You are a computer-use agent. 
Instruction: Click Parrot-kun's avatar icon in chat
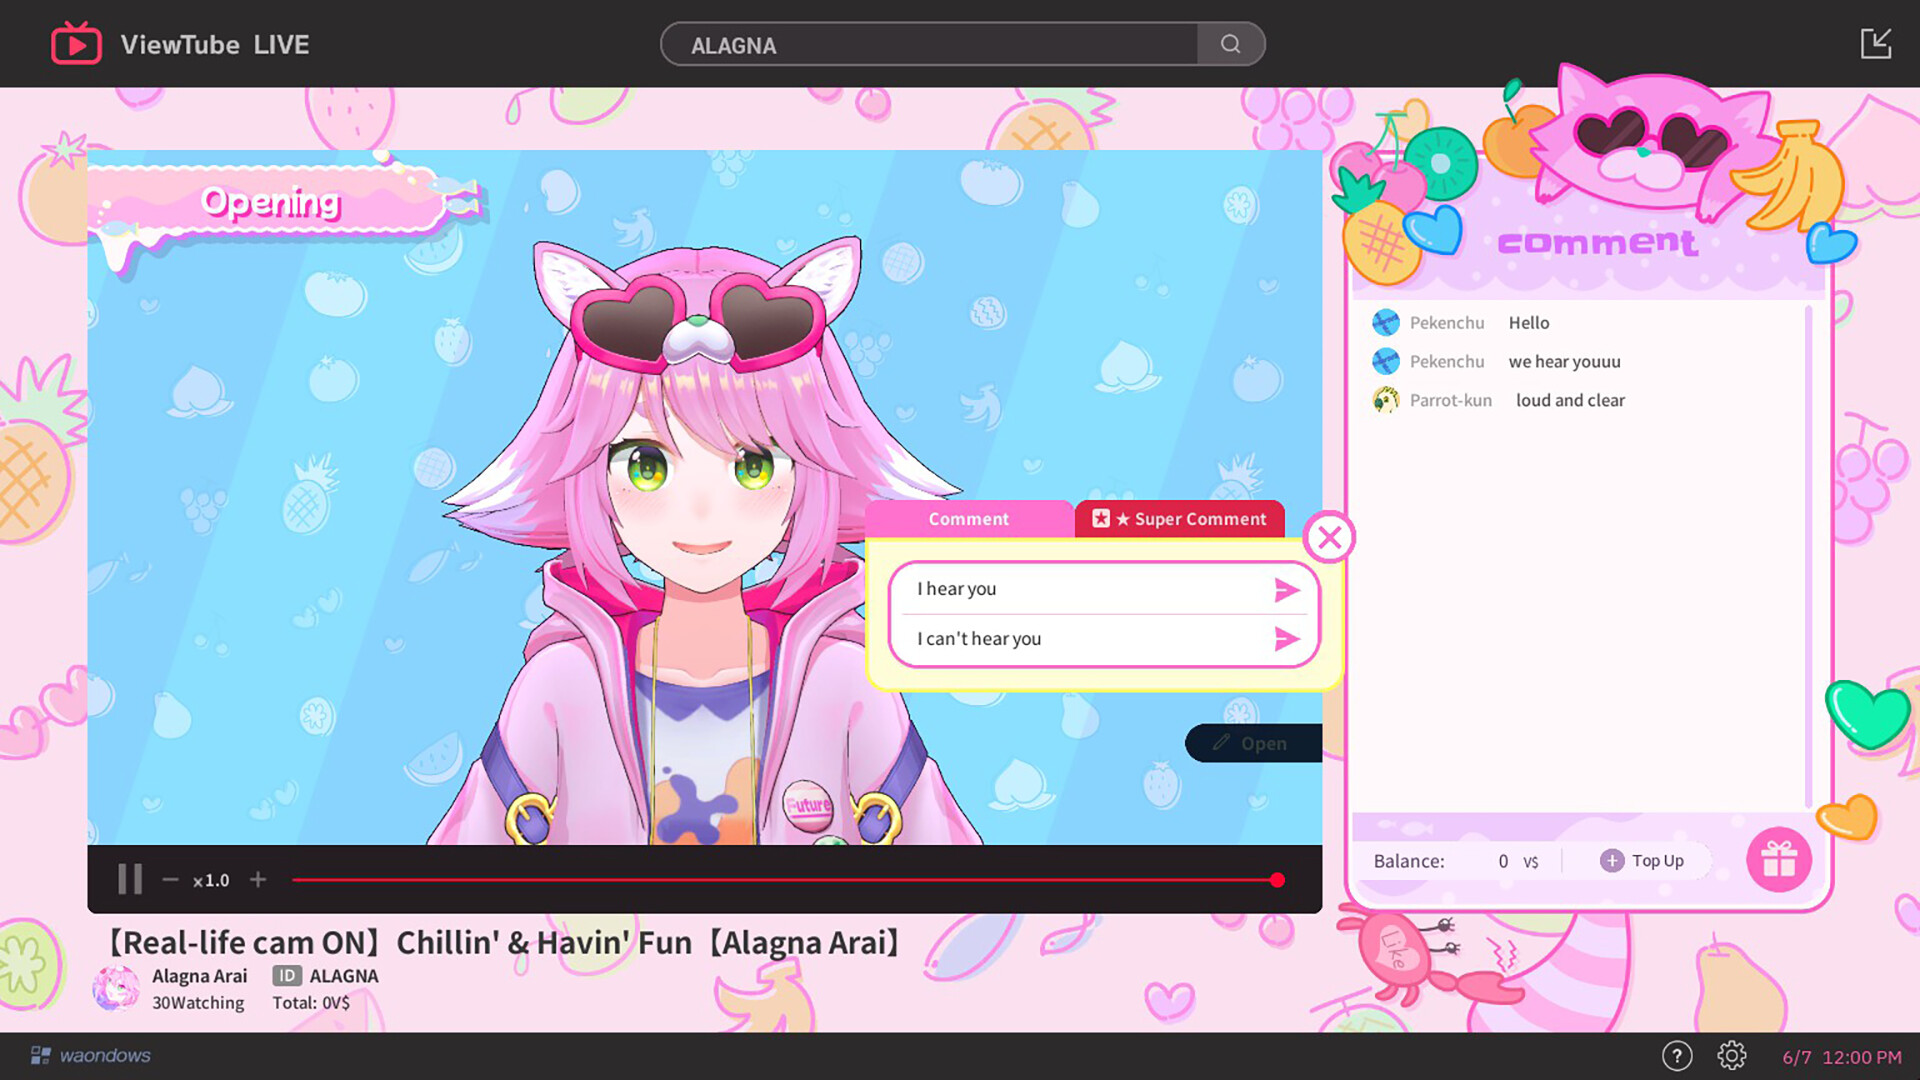[1386, 399]
